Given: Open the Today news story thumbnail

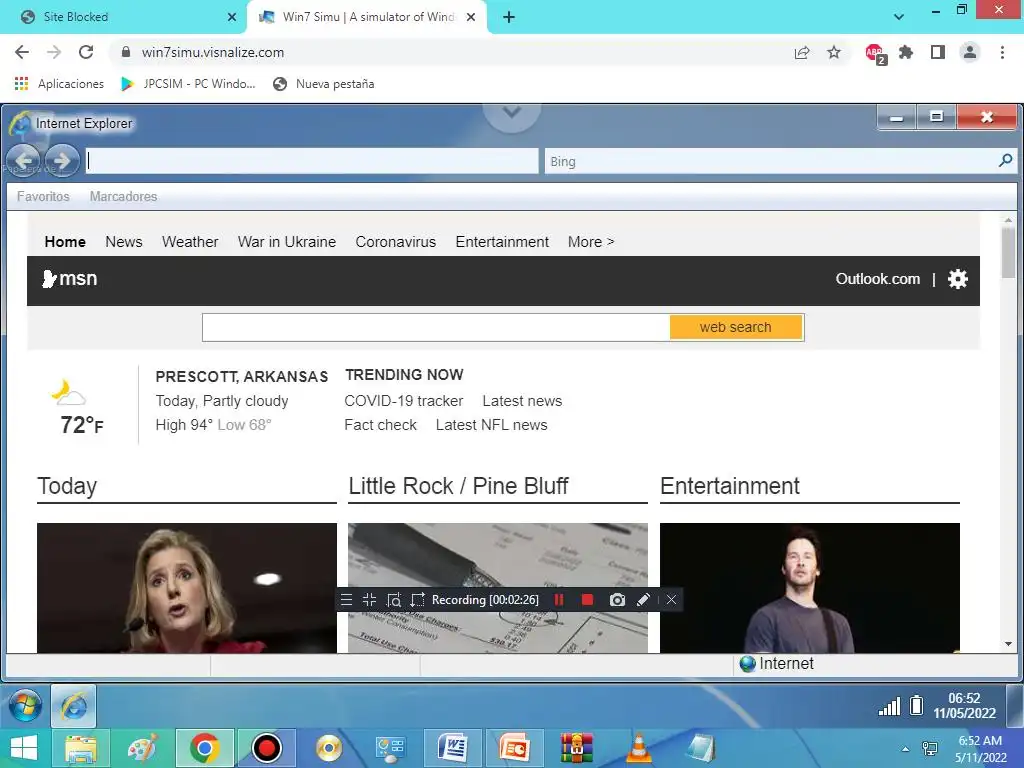Looking at the screenshot, I should [187, 588].
